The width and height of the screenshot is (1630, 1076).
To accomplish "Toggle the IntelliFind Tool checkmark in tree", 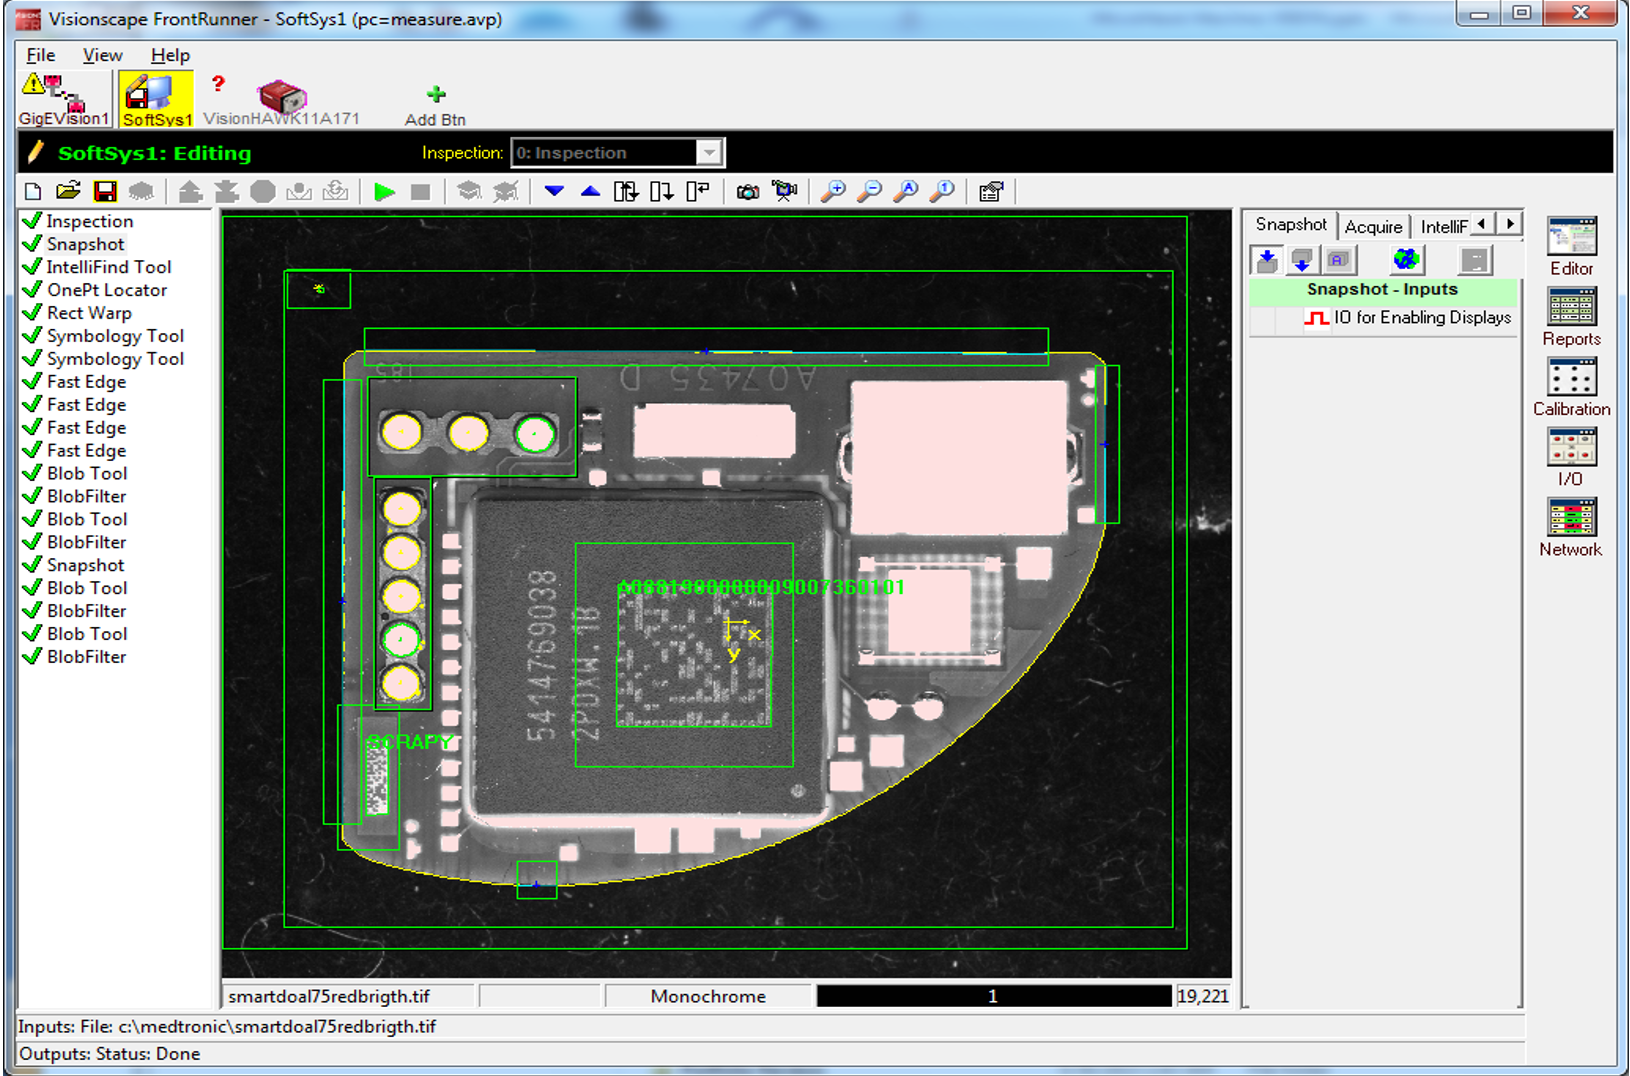I will 32,267.
